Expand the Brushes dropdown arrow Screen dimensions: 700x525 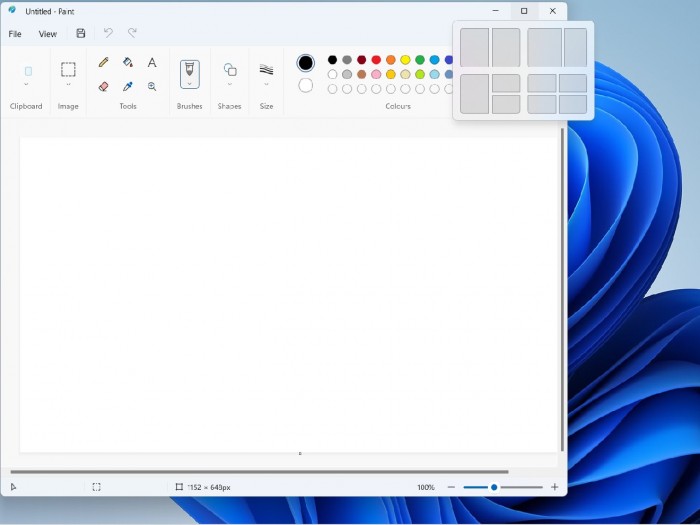(x=189, y=85)
